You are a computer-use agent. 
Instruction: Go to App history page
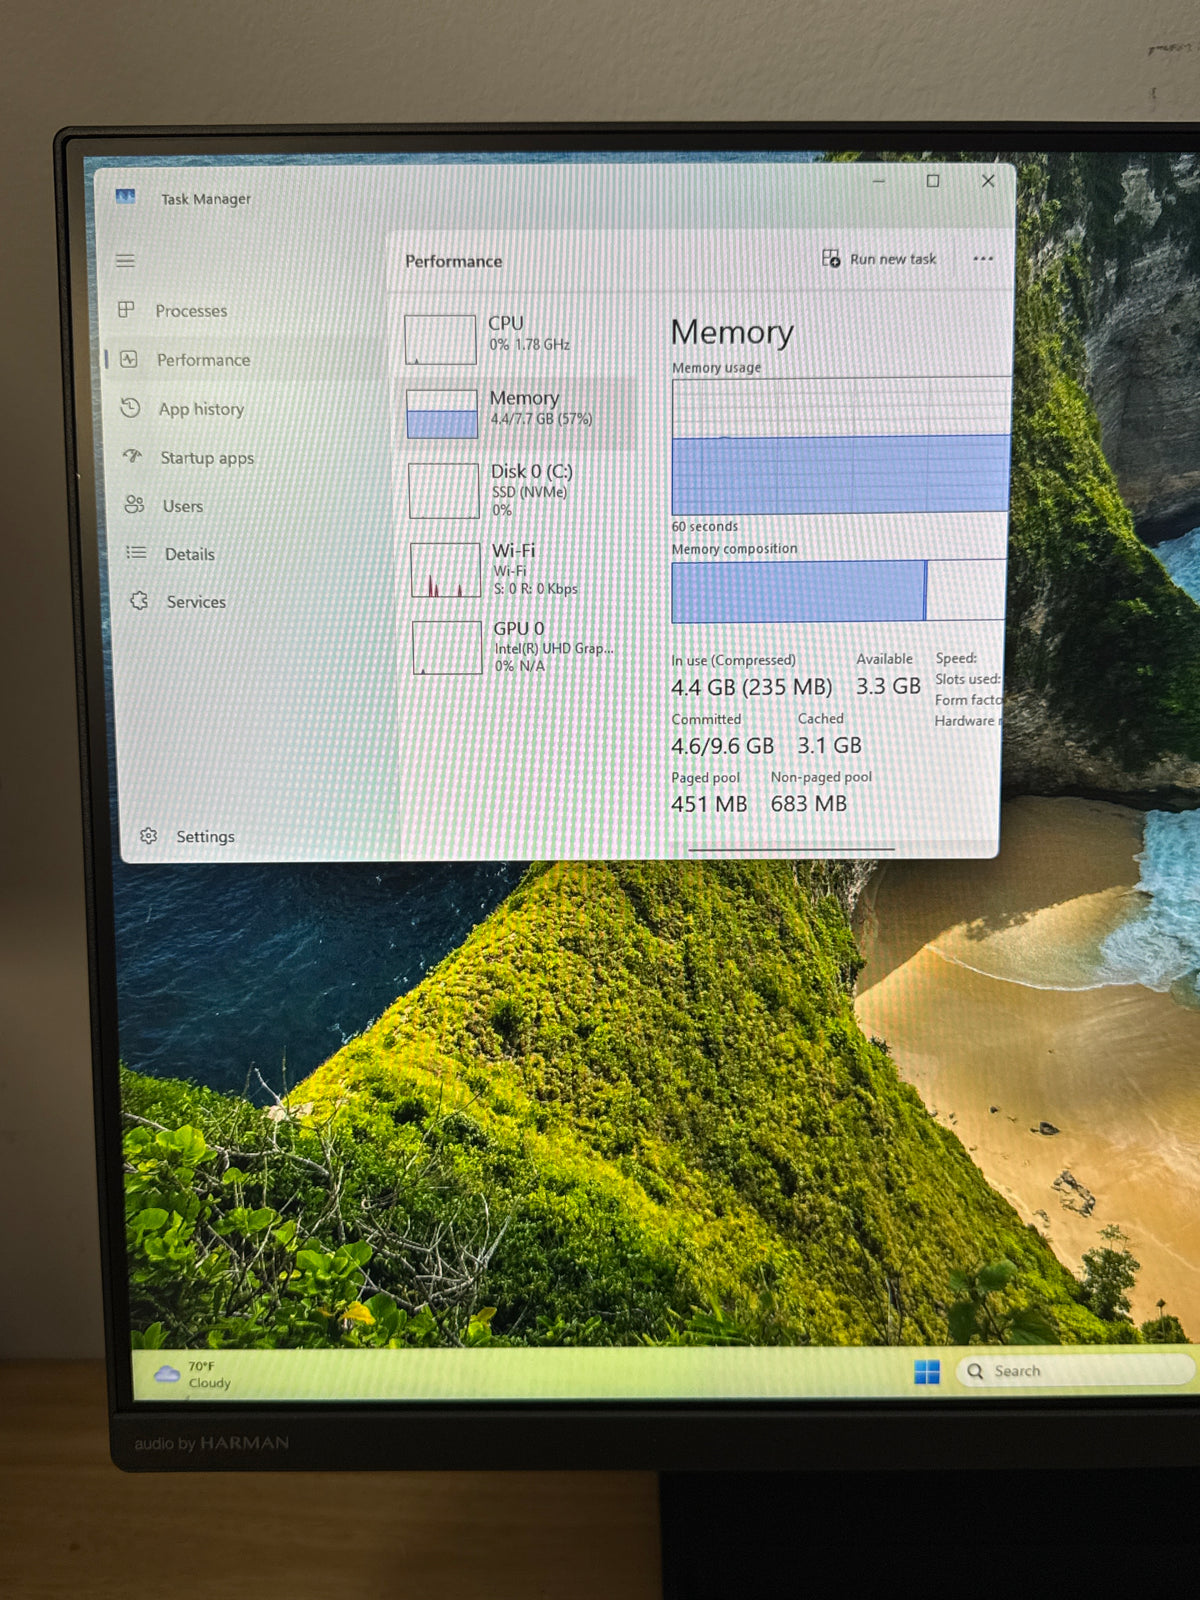(x=201, y=409)
